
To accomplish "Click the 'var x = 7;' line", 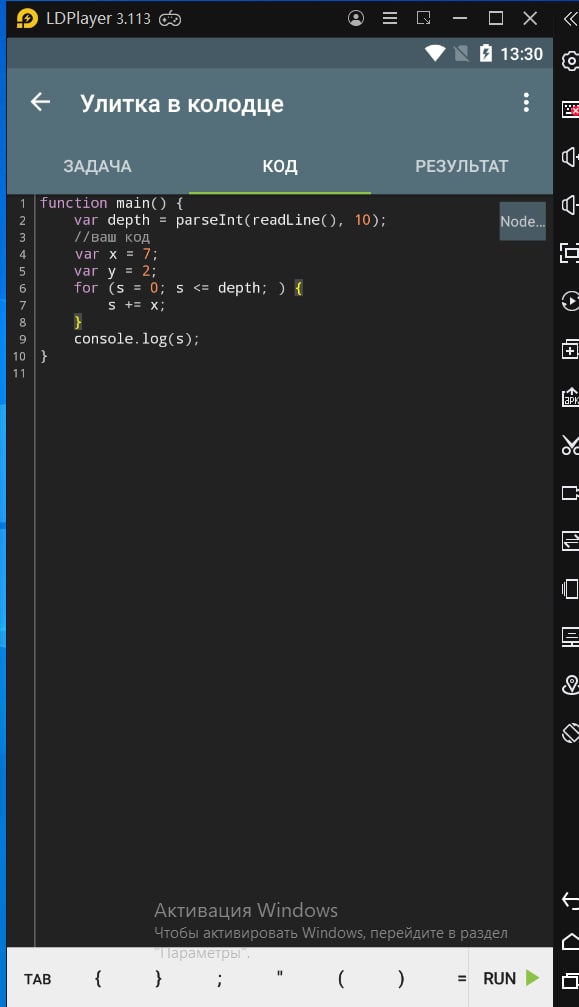I will 116,254.
